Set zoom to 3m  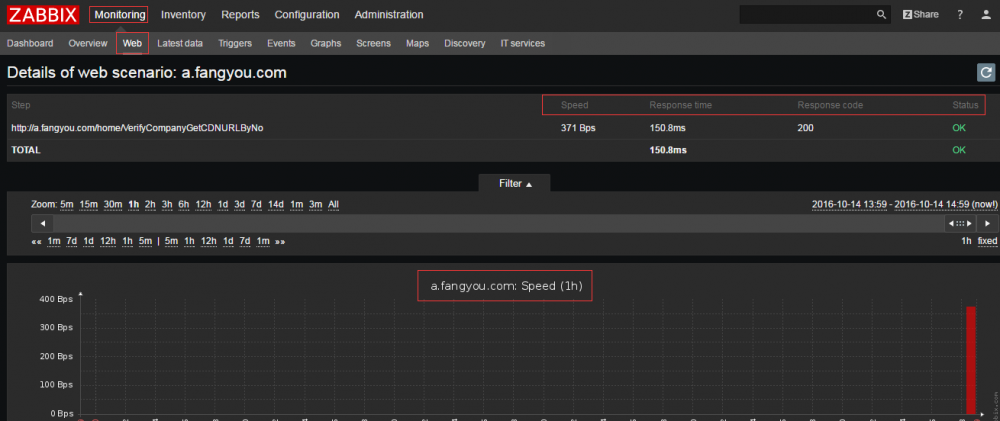316,205
